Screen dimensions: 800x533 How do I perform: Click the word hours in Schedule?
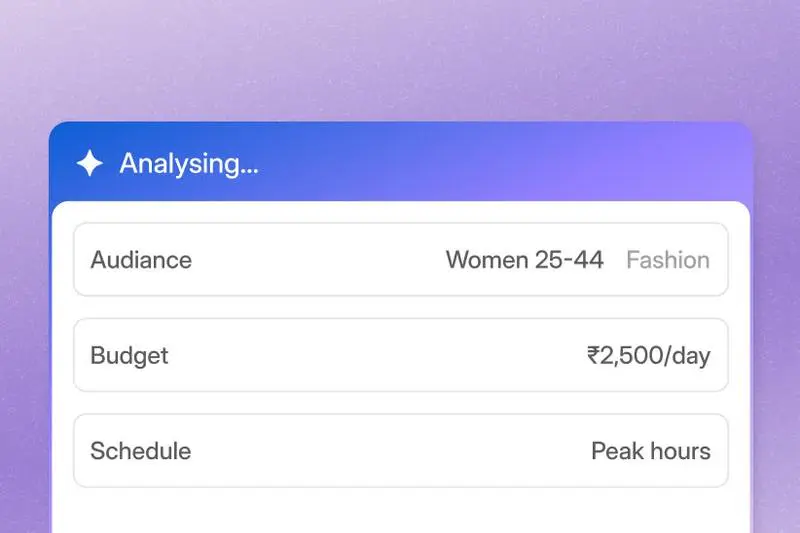680,451
